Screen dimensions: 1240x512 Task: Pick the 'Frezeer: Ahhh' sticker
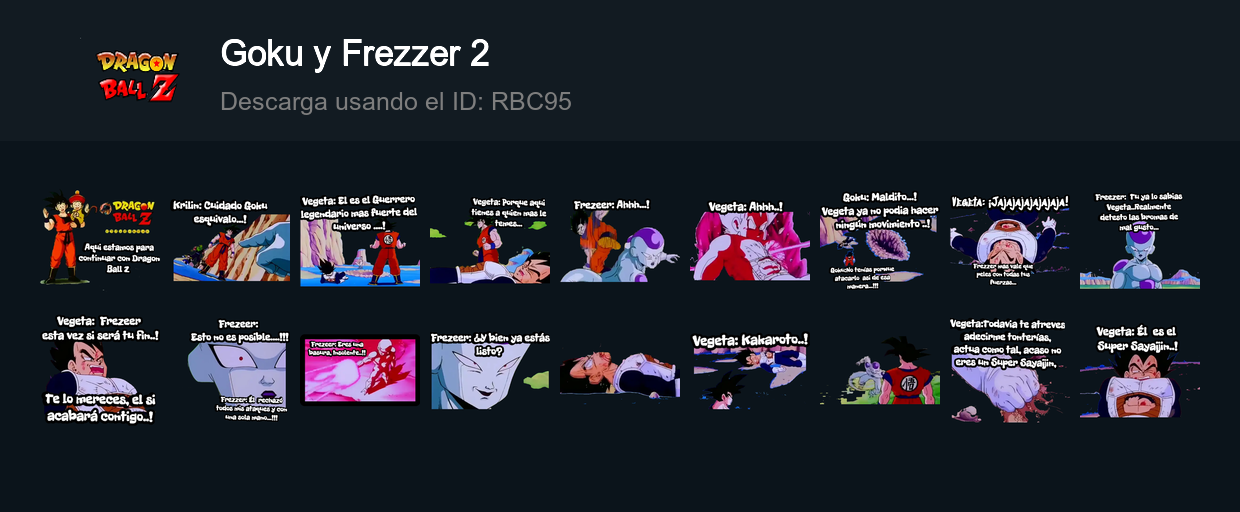pos(620,240)
